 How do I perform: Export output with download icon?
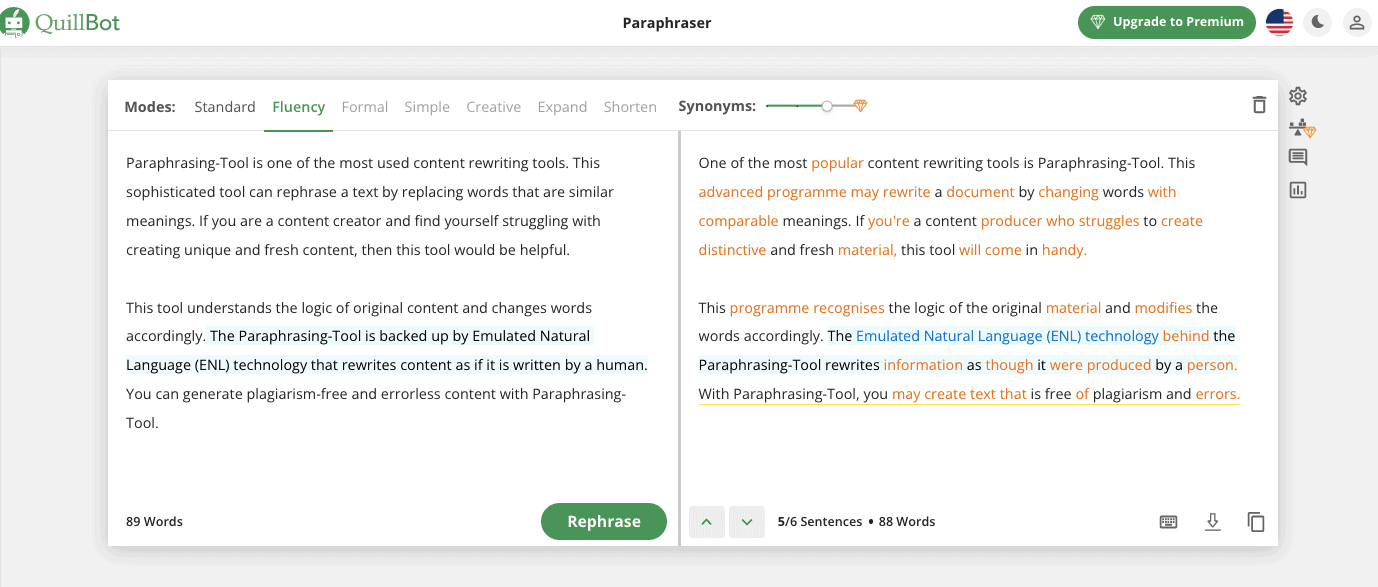click(x=1213, y=522)
